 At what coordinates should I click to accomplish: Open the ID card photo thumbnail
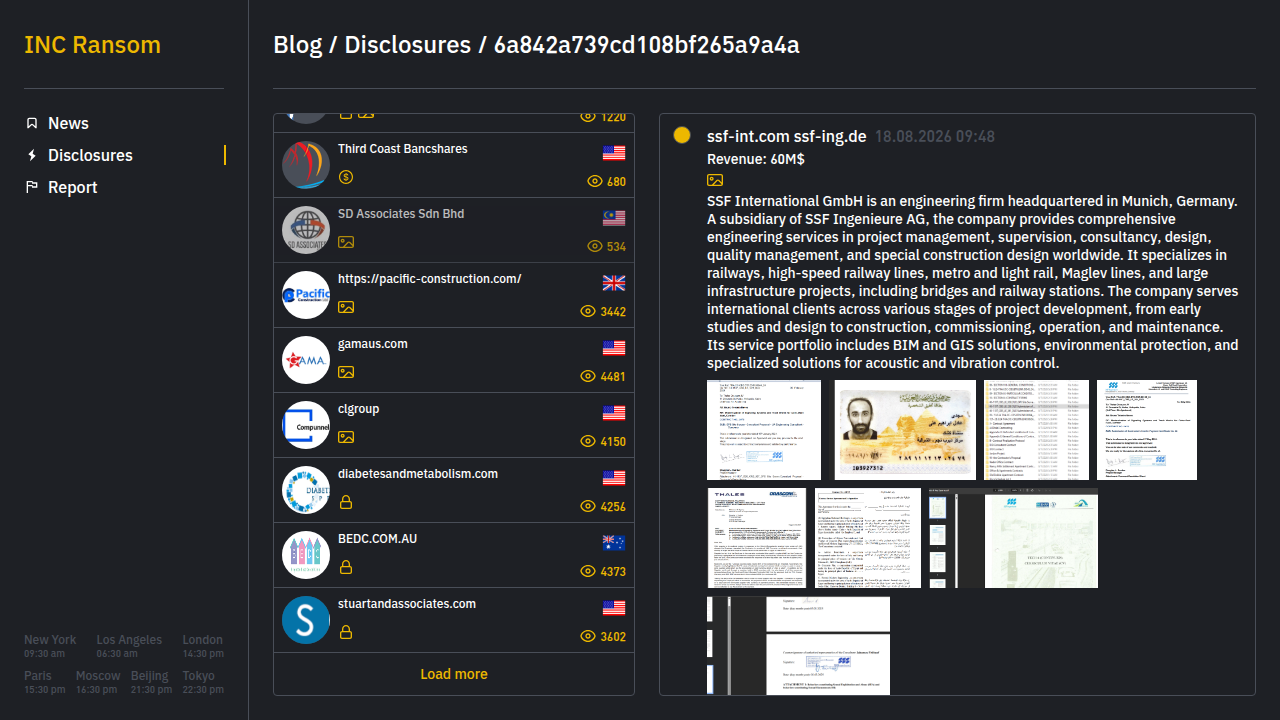point(905,430)
